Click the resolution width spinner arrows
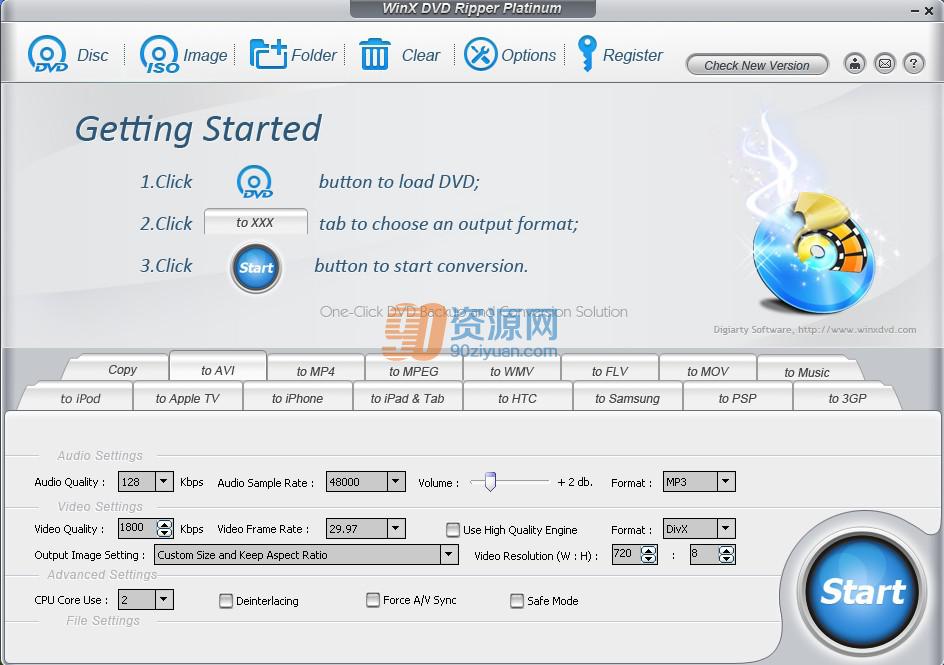 click(648, 554)
